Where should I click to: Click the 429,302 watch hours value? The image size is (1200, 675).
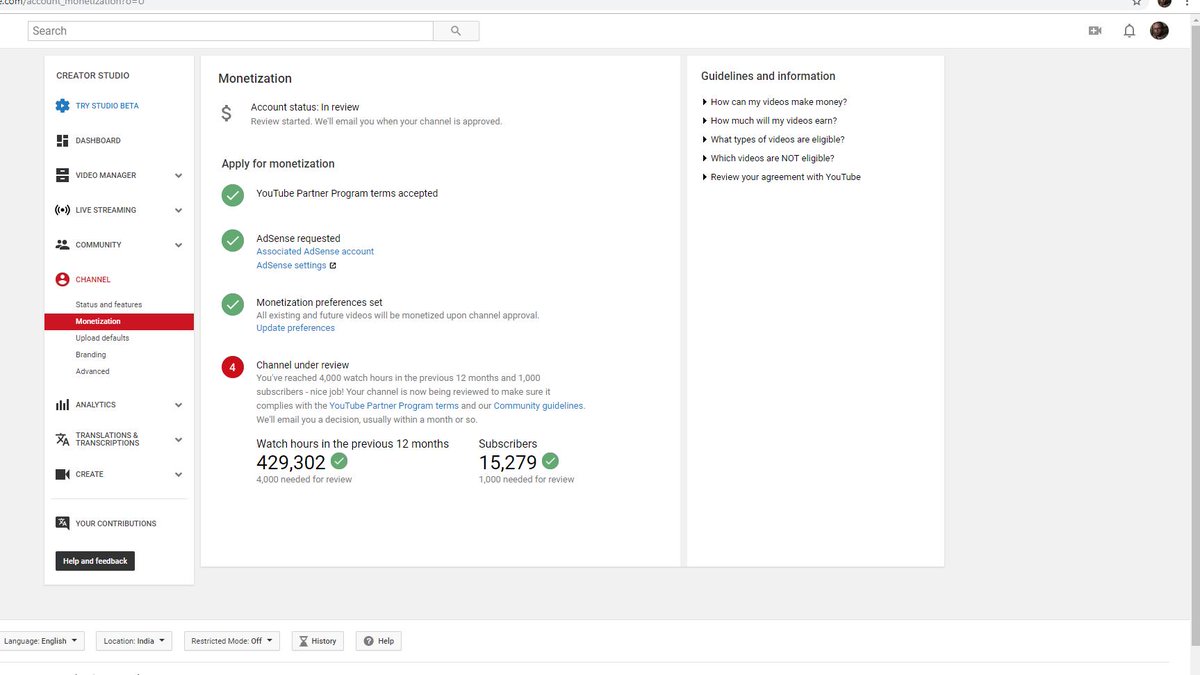point(291,462)
